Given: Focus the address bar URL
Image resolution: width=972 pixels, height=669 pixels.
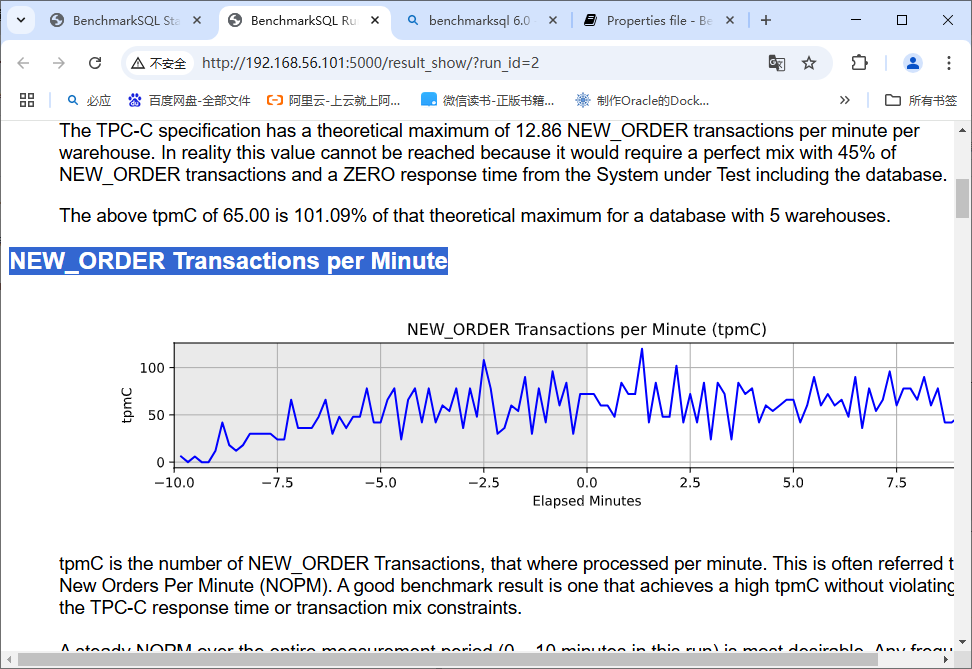Looking at the screenshot, I should (x=370, y=63).
